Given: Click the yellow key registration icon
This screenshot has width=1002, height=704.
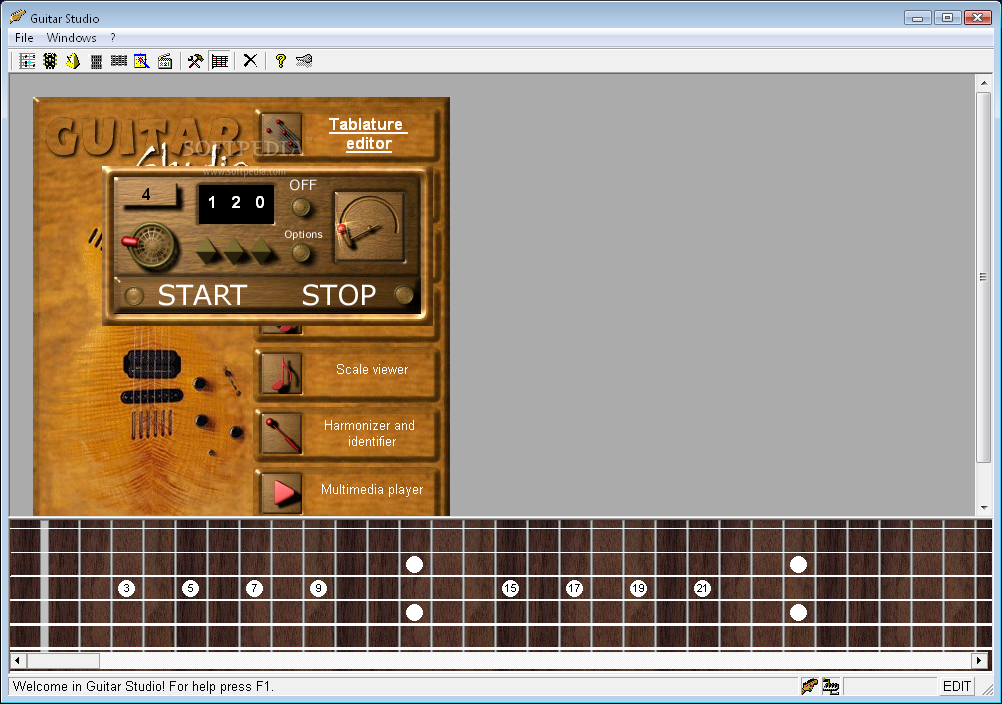Looking at the screenshot, I should point(304,61).
